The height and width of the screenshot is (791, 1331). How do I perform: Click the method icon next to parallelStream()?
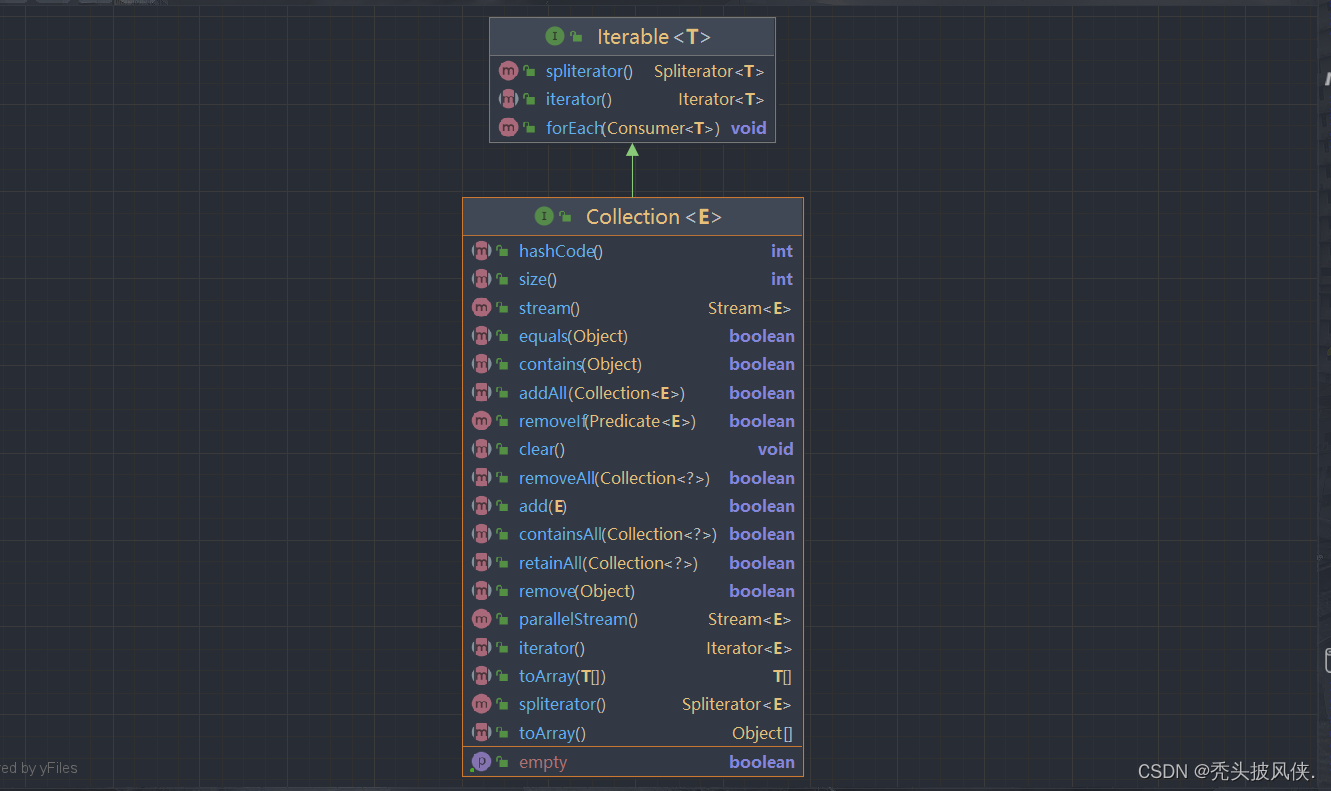pyautogui.click(x=481, y=619)
